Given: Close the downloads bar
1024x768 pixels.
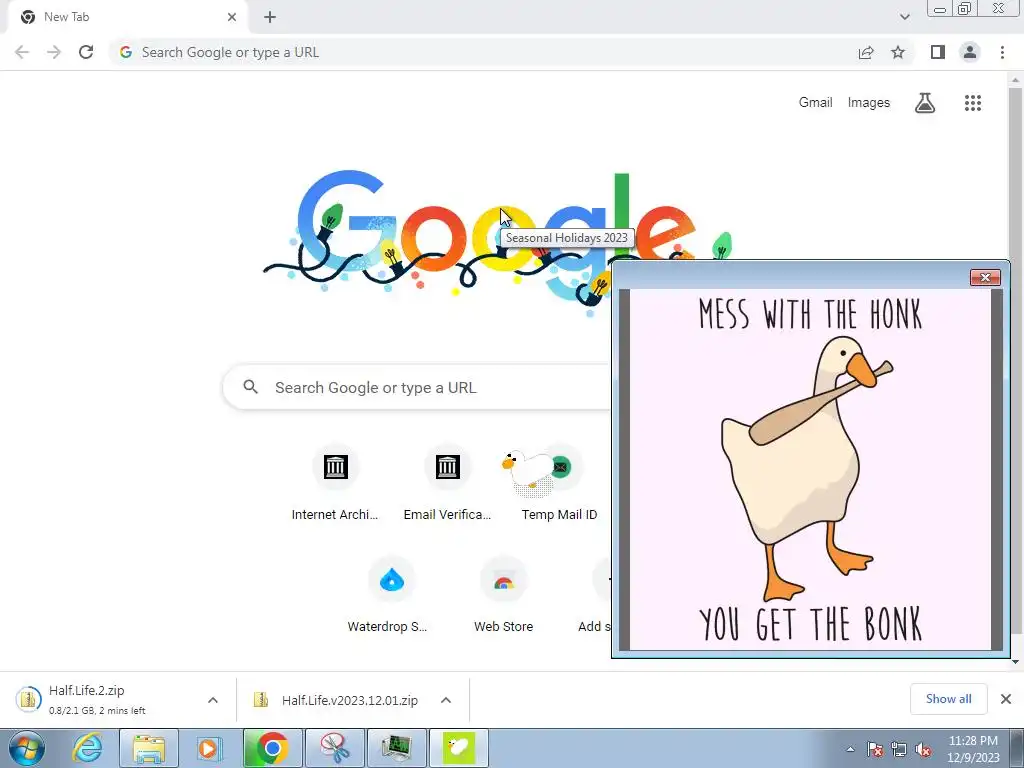Looking at the screenshot, I should [1006, 699].
